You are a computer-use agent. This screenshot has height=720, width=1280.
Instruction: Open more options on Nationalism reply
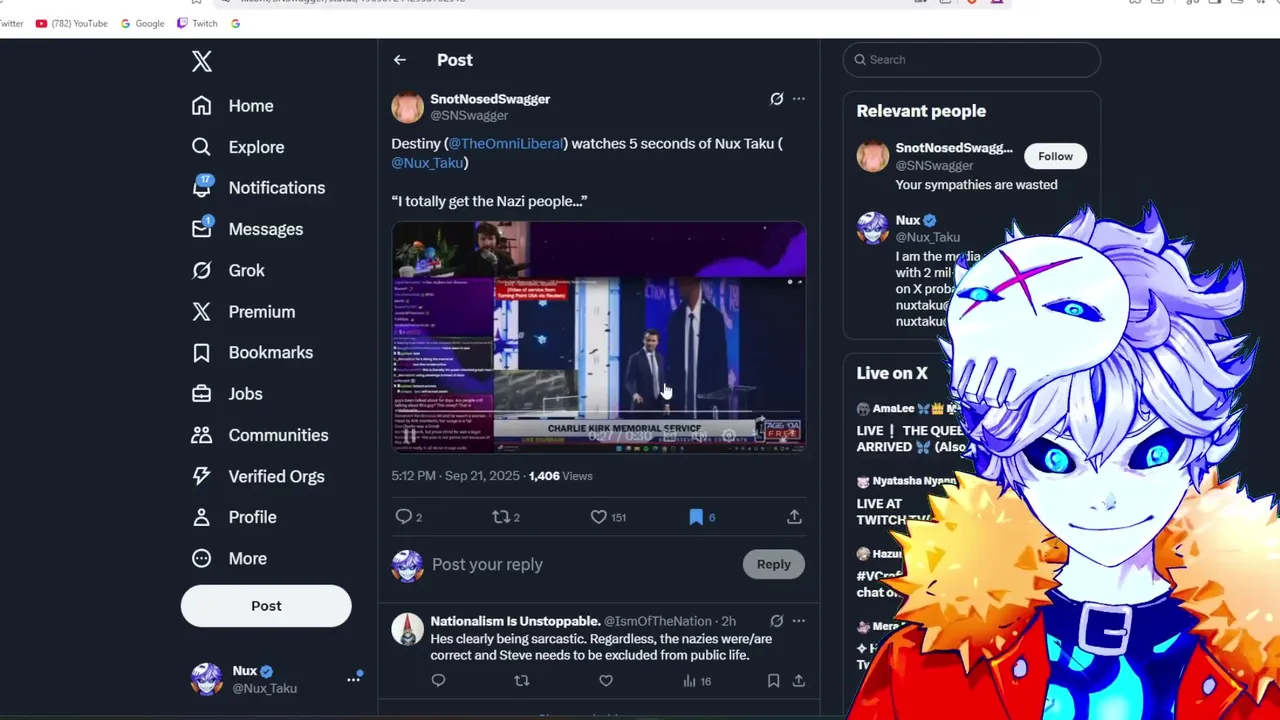coord(798,621)
